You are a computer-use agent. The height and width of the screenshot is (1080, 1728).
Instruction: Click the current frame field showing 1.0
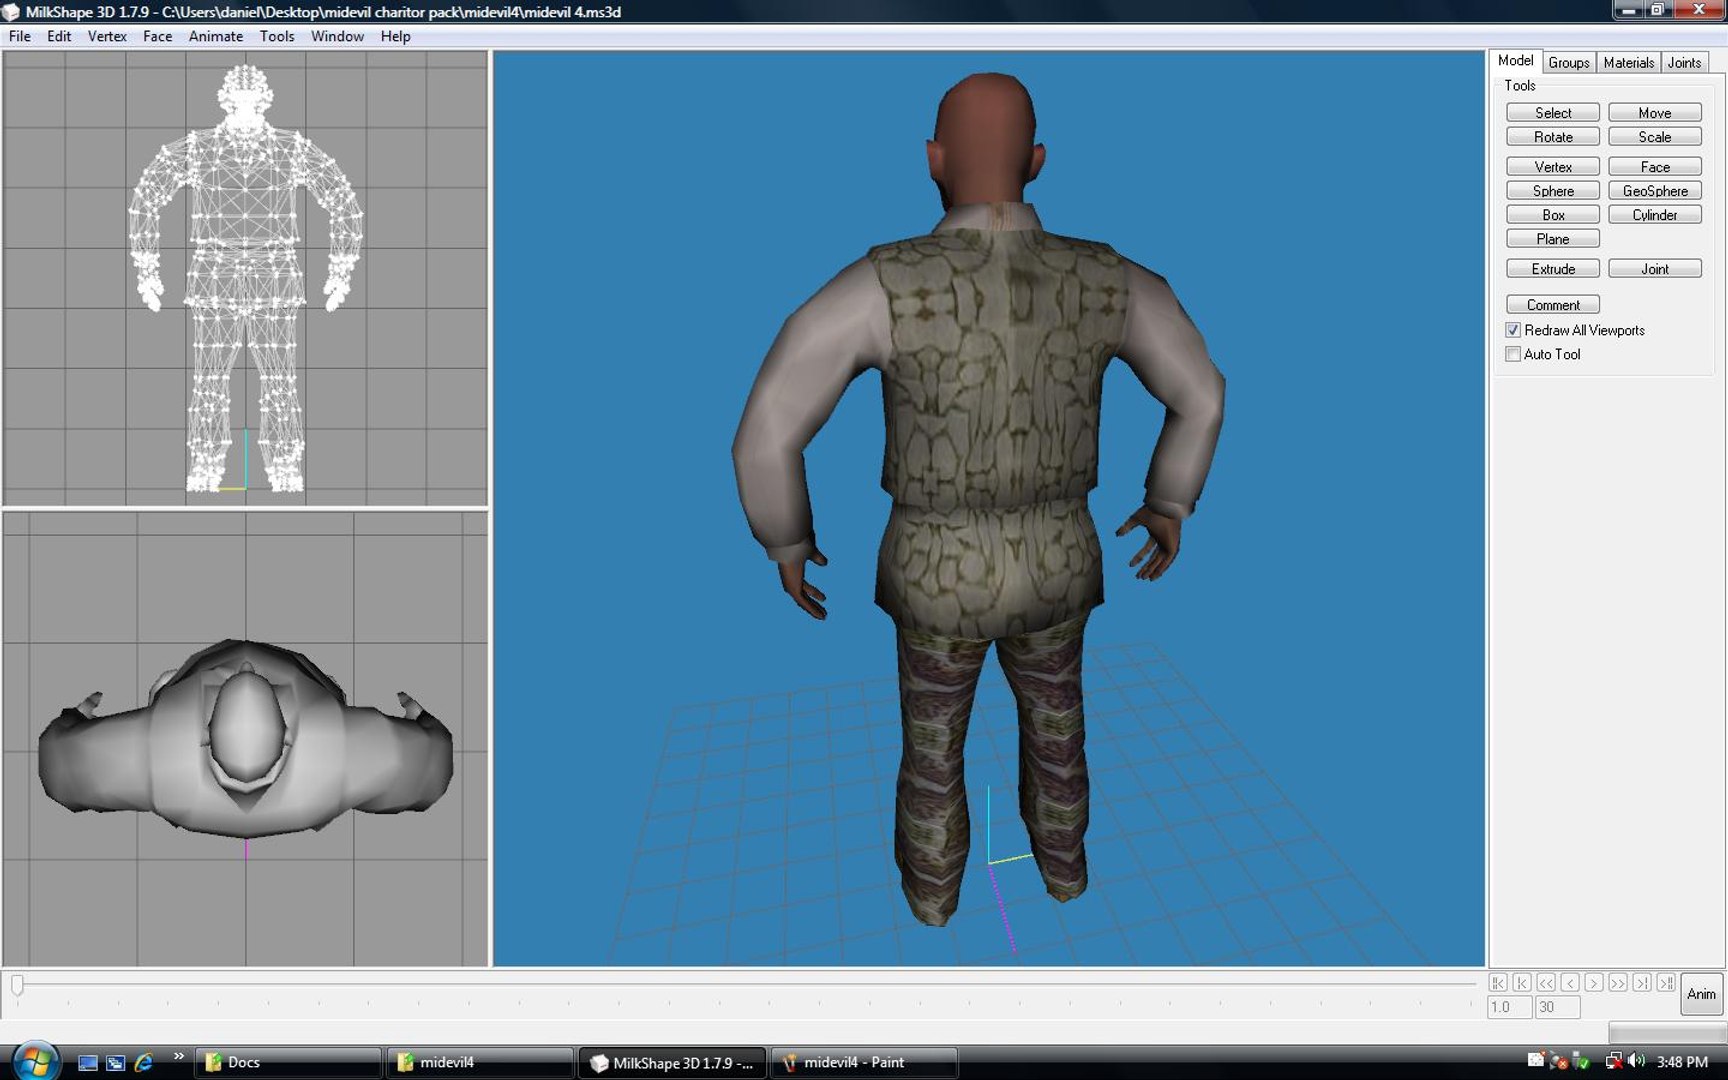1509,1007
